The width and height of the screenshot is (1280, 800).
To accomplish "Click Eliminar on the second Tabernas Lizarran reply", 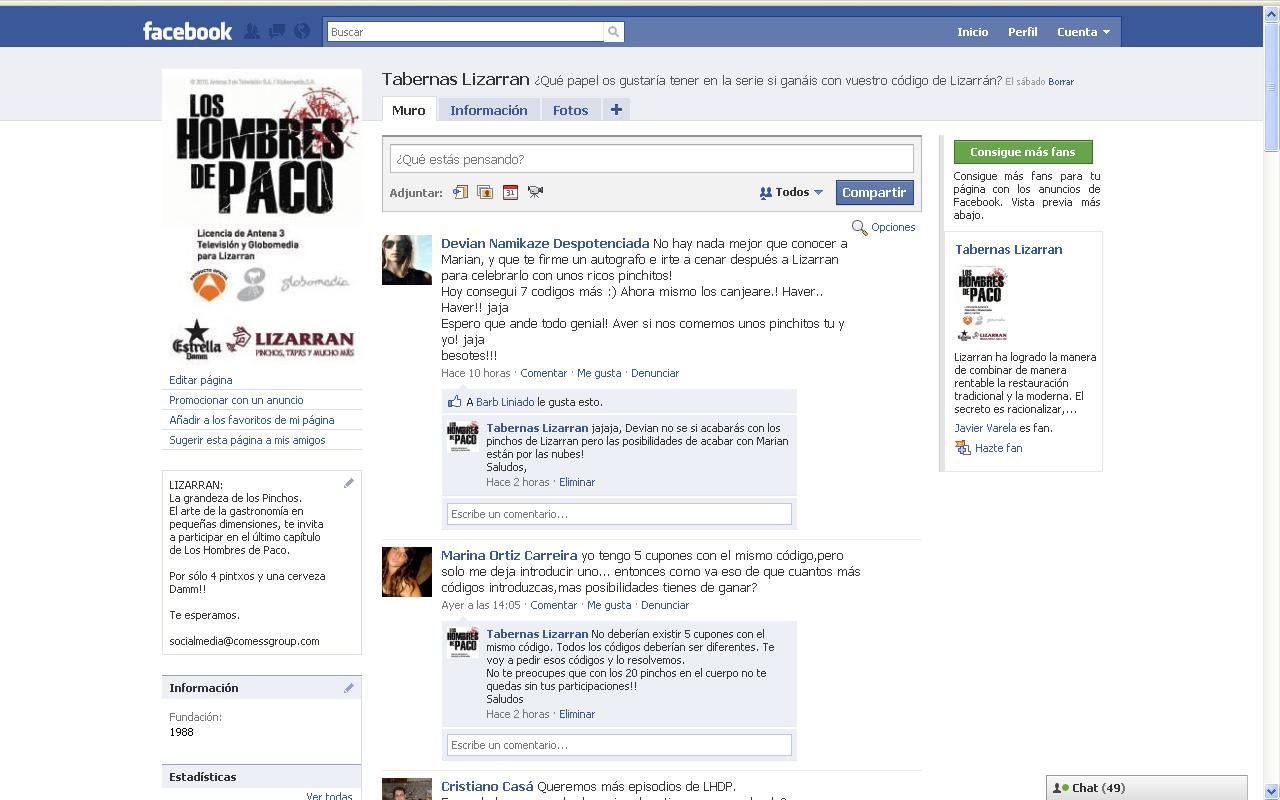I will tap(577, 714).
